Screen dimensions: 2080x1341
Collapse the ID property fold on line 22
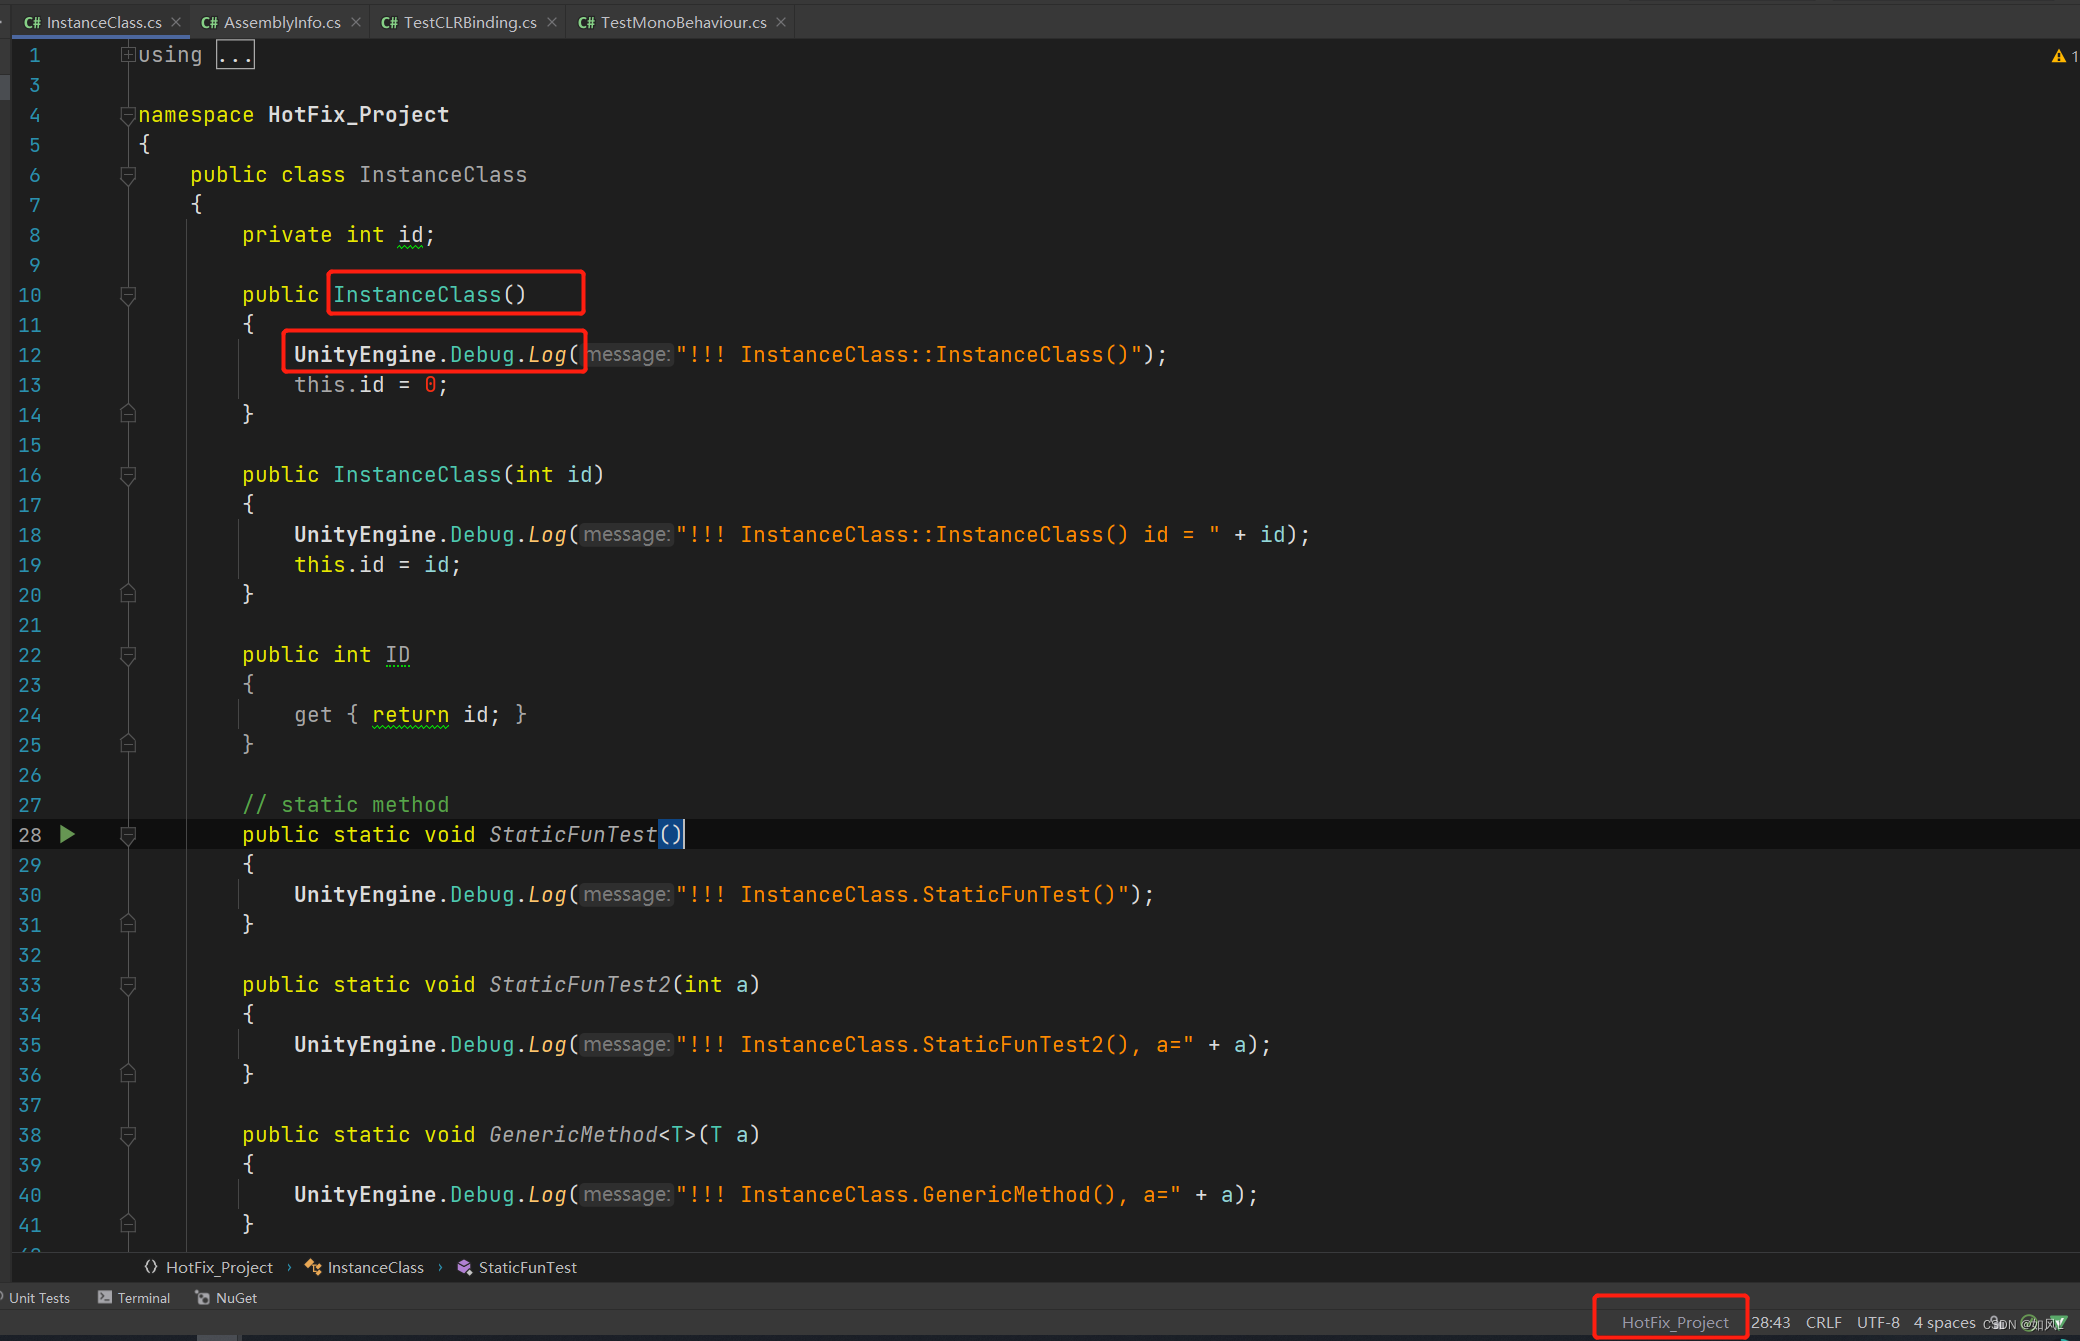(128, 655)
